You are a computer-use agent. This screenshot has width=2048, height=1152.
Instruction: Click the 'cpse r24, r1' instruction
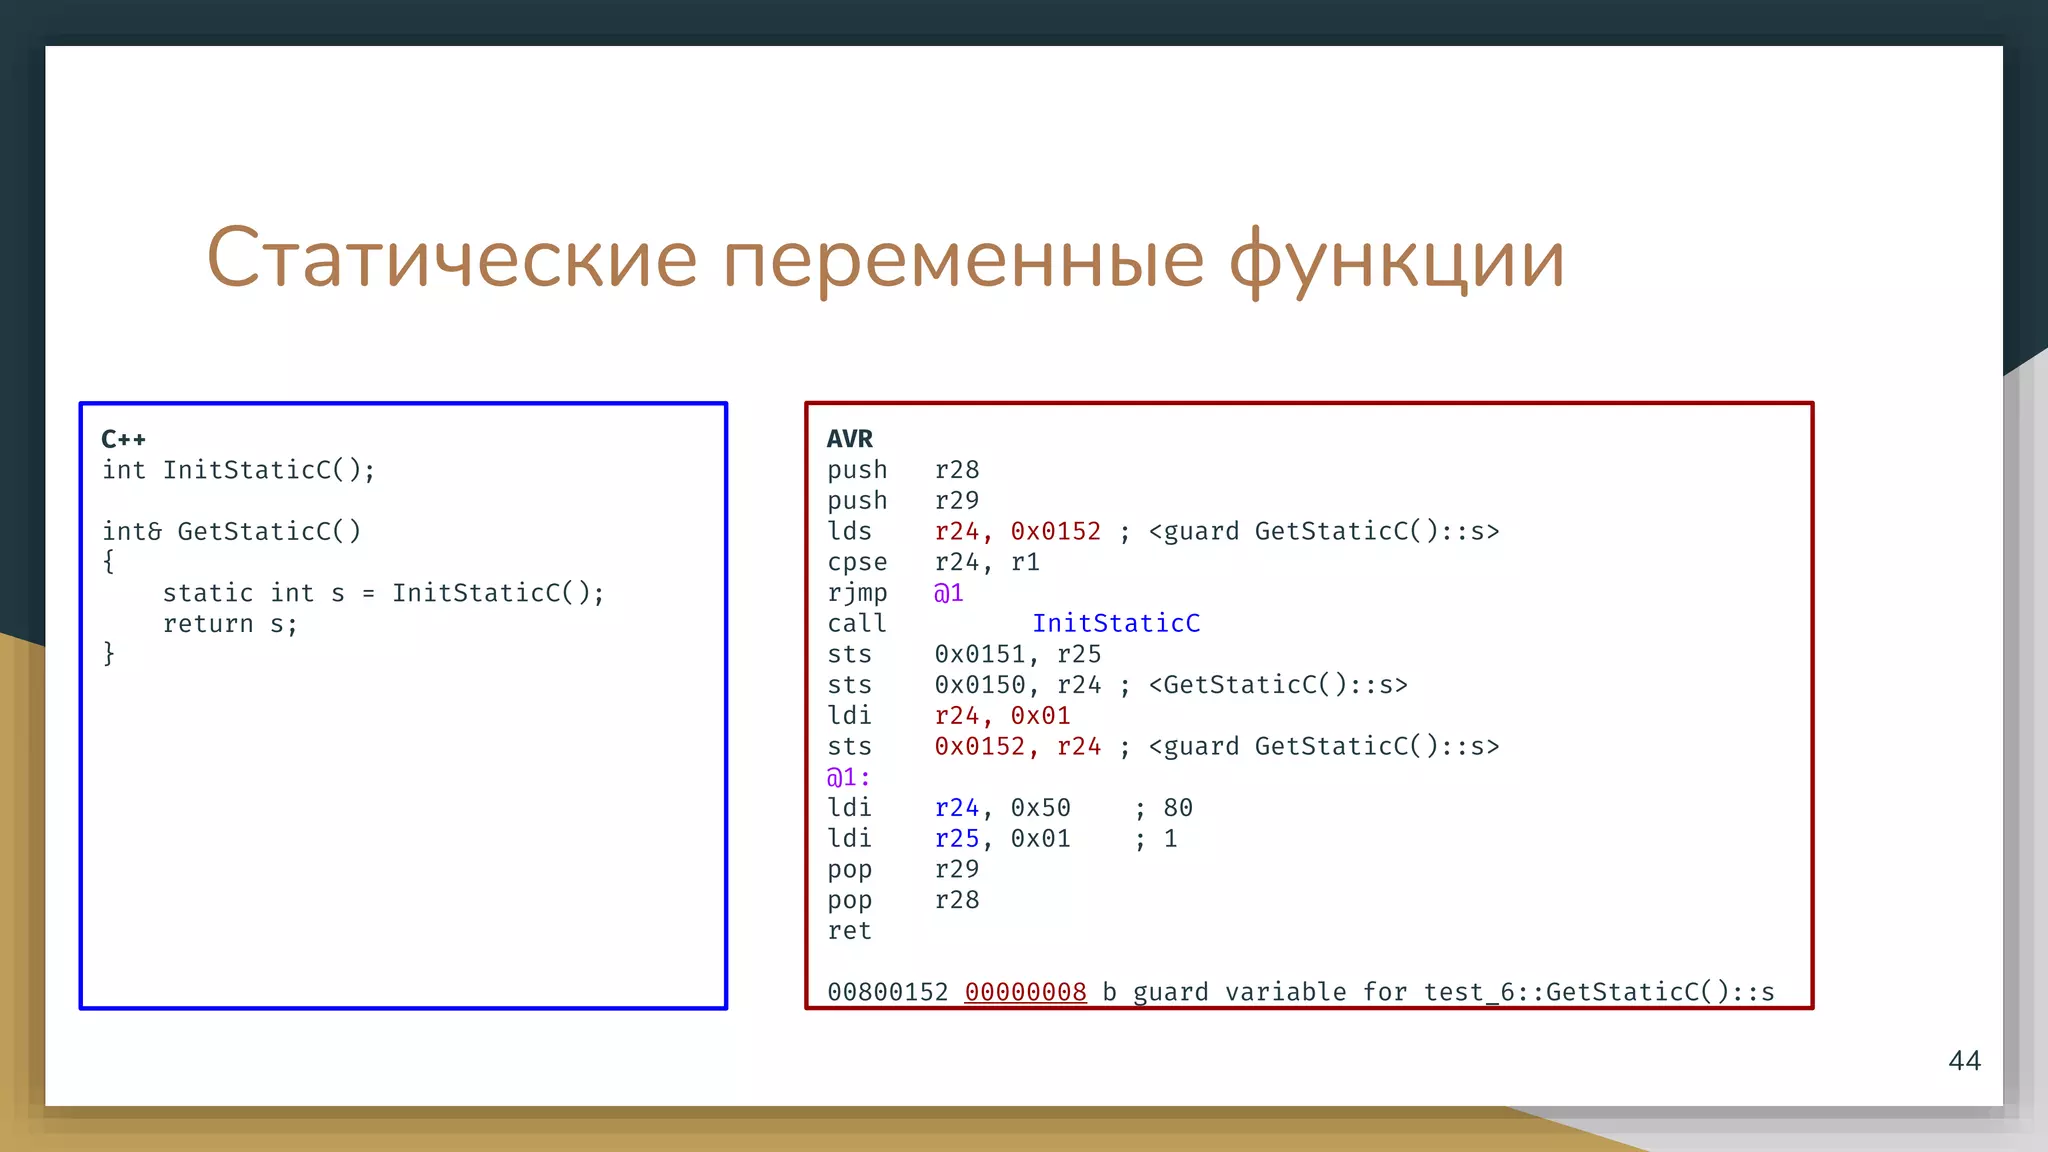pyautogui.click(x=933, y=562)
